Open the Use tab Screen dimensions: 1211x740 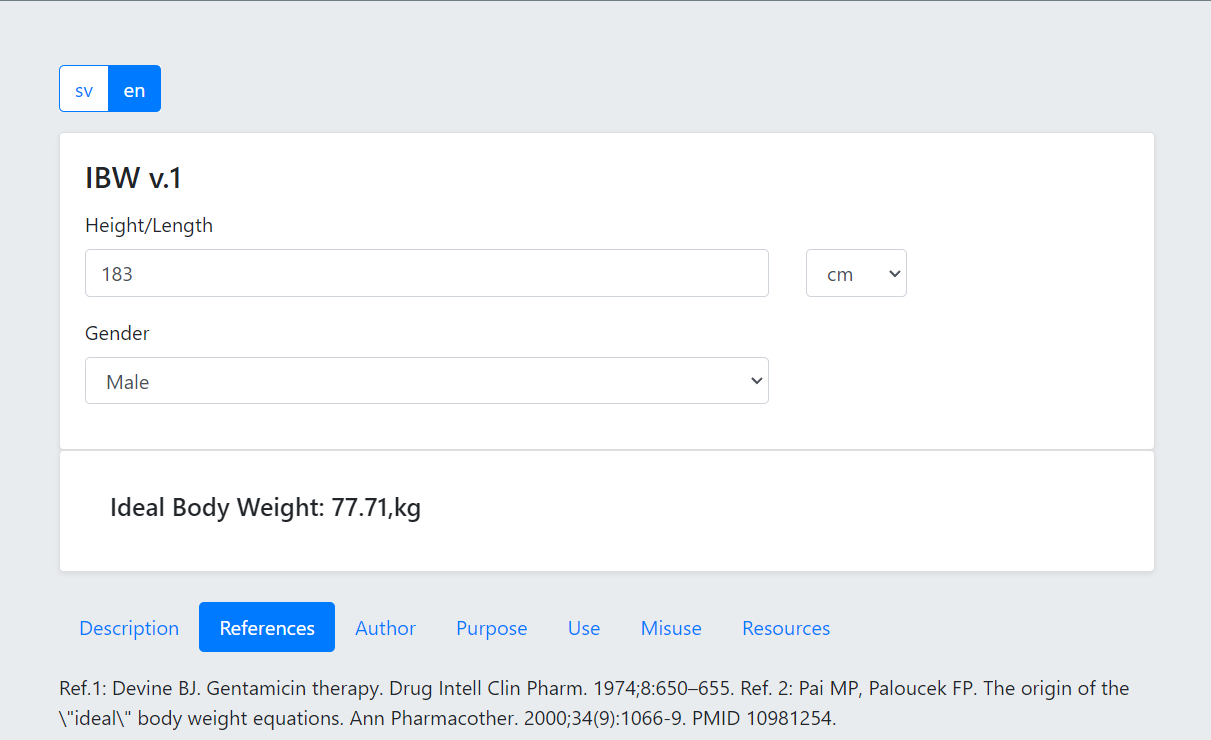(584, 628)
